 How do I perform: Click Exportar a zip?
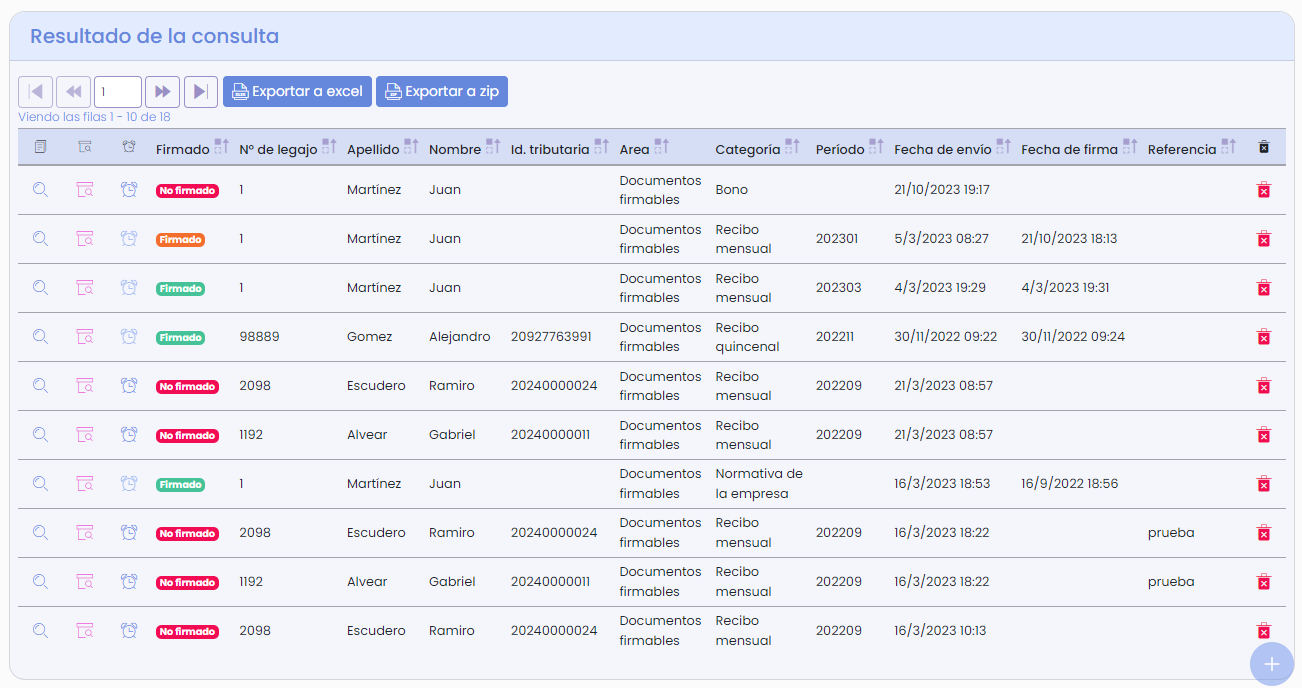tap(441, 91)
